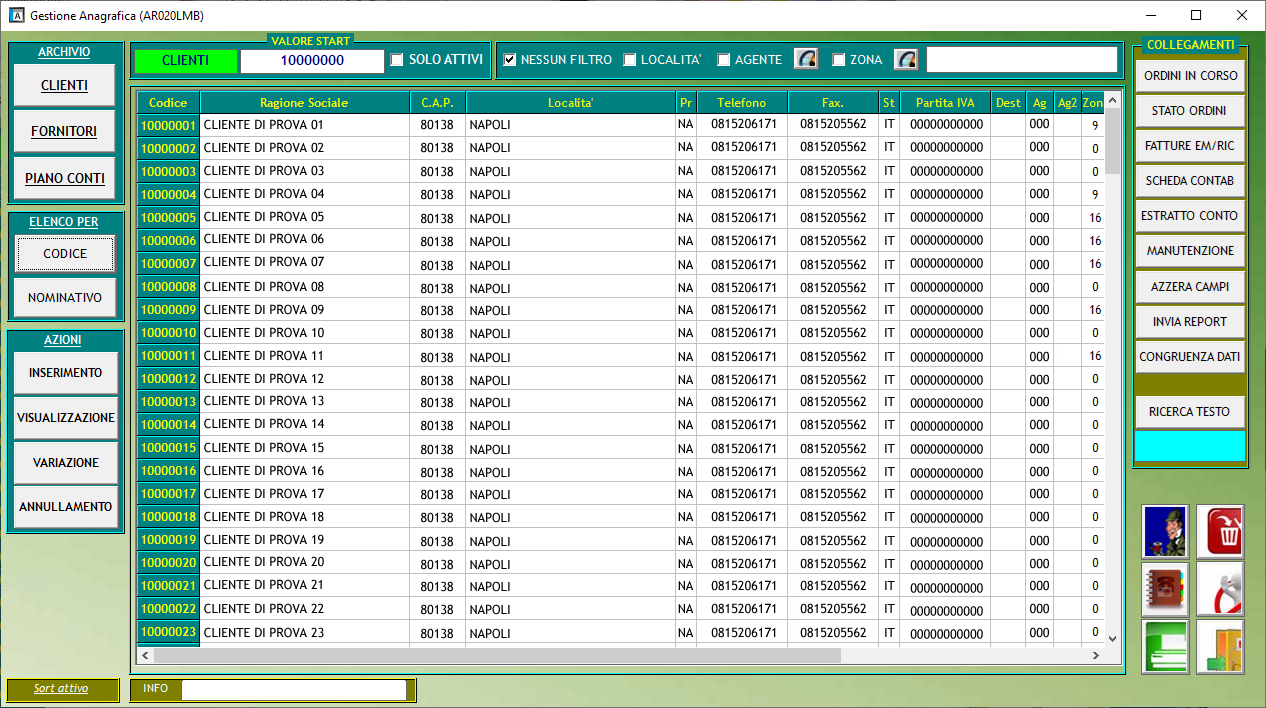Open ORDINI IN CORSO link
Image resolution: width=1266 pixels, height=708 pixels.
[x=1190, y=75]
